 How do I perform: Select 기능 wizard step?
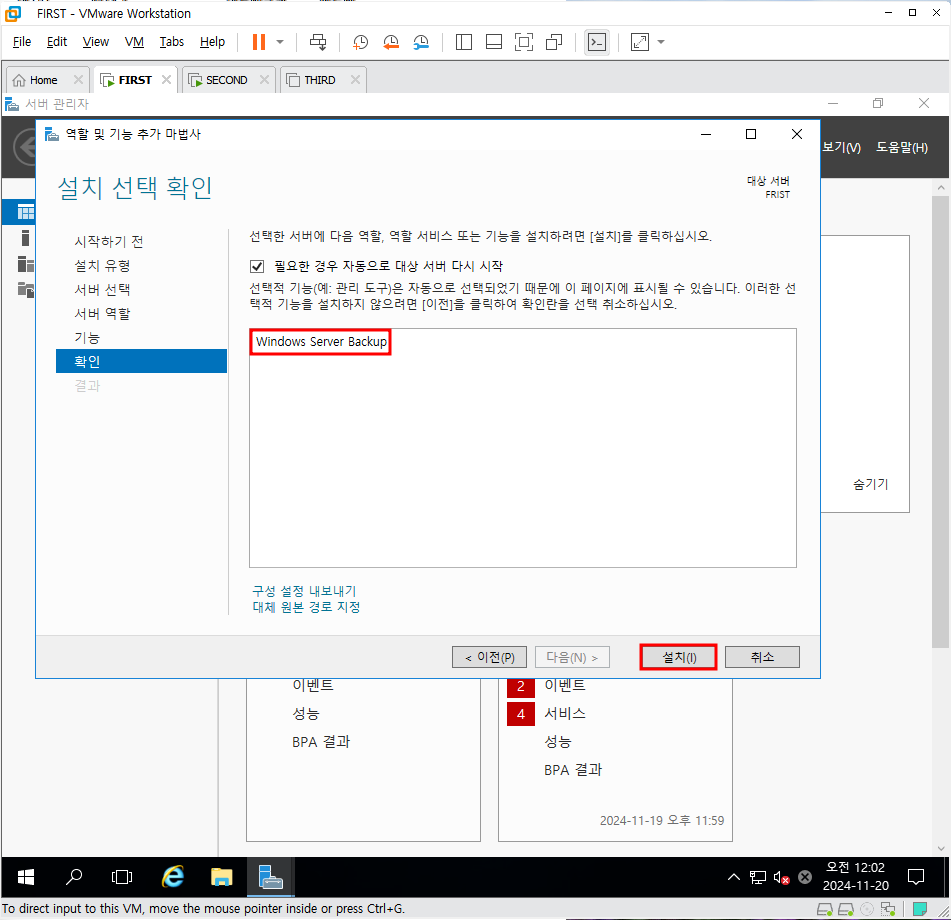point(87,338)
